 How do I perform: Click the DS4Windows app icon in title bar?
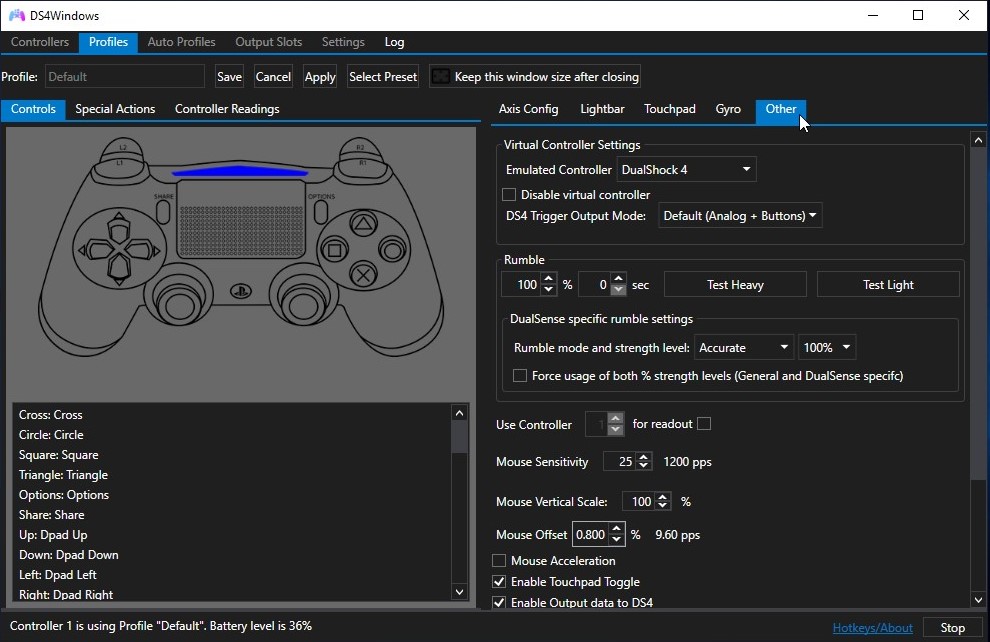pos(16,15)
